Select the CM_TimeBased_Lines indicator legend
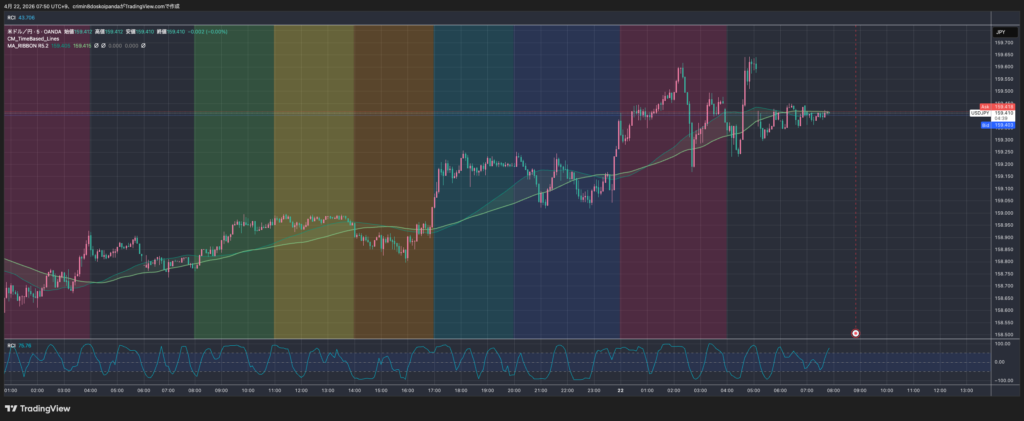The width and height of the screenshot is (1024, 421). tap(33, 39)
